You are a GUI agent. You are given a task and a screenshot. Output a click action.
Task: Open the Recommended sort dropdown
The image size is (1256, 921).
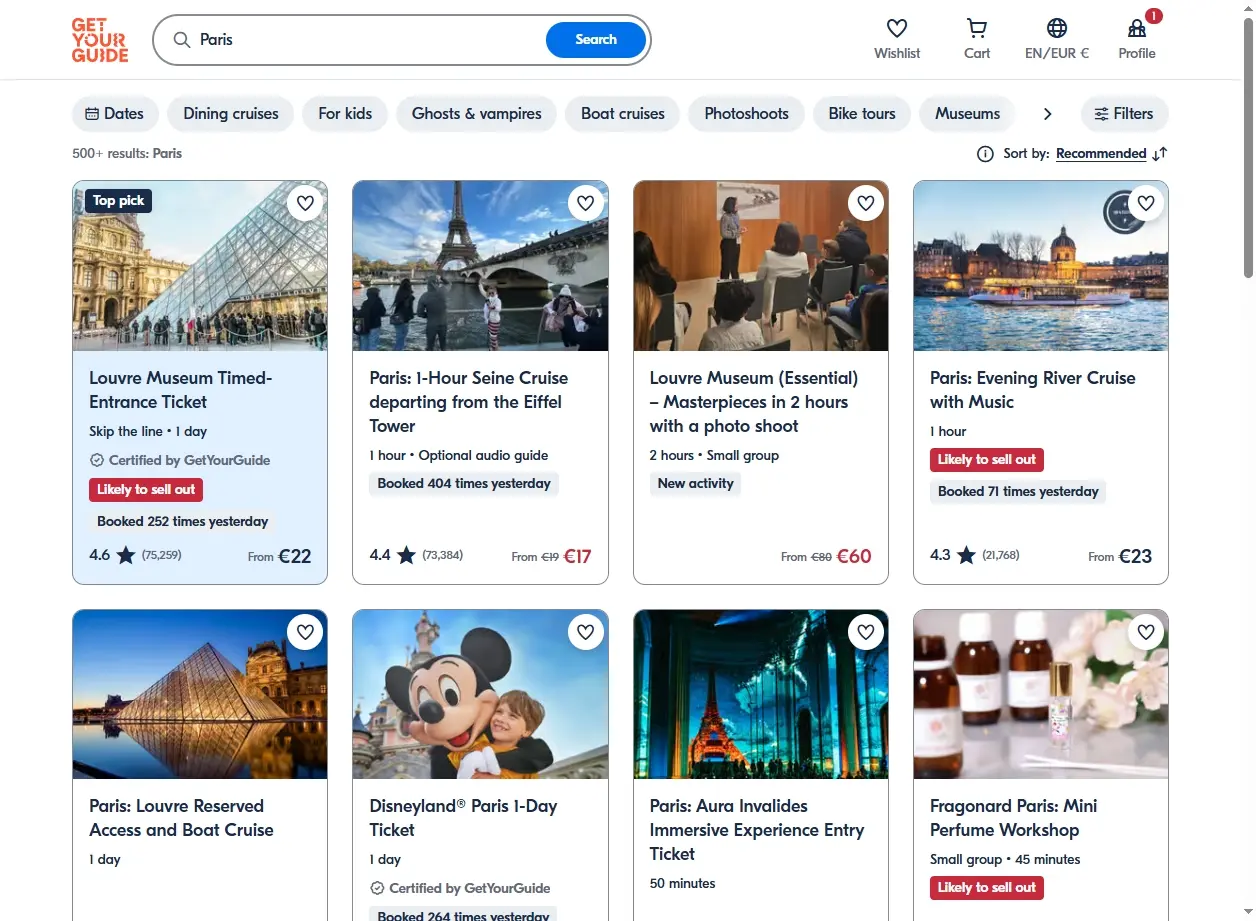(x=1101, y=154)
